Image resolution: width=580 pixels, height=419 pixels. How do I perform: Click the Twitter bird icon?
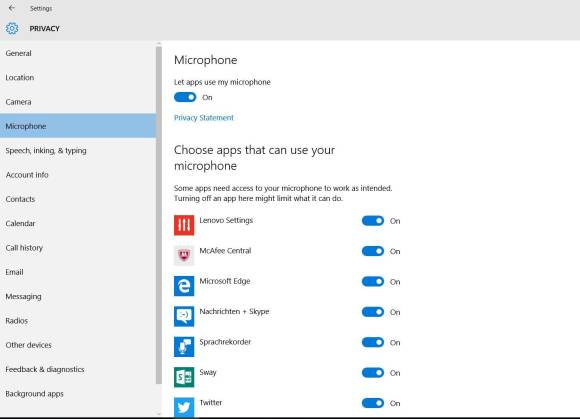coord(184,407)
